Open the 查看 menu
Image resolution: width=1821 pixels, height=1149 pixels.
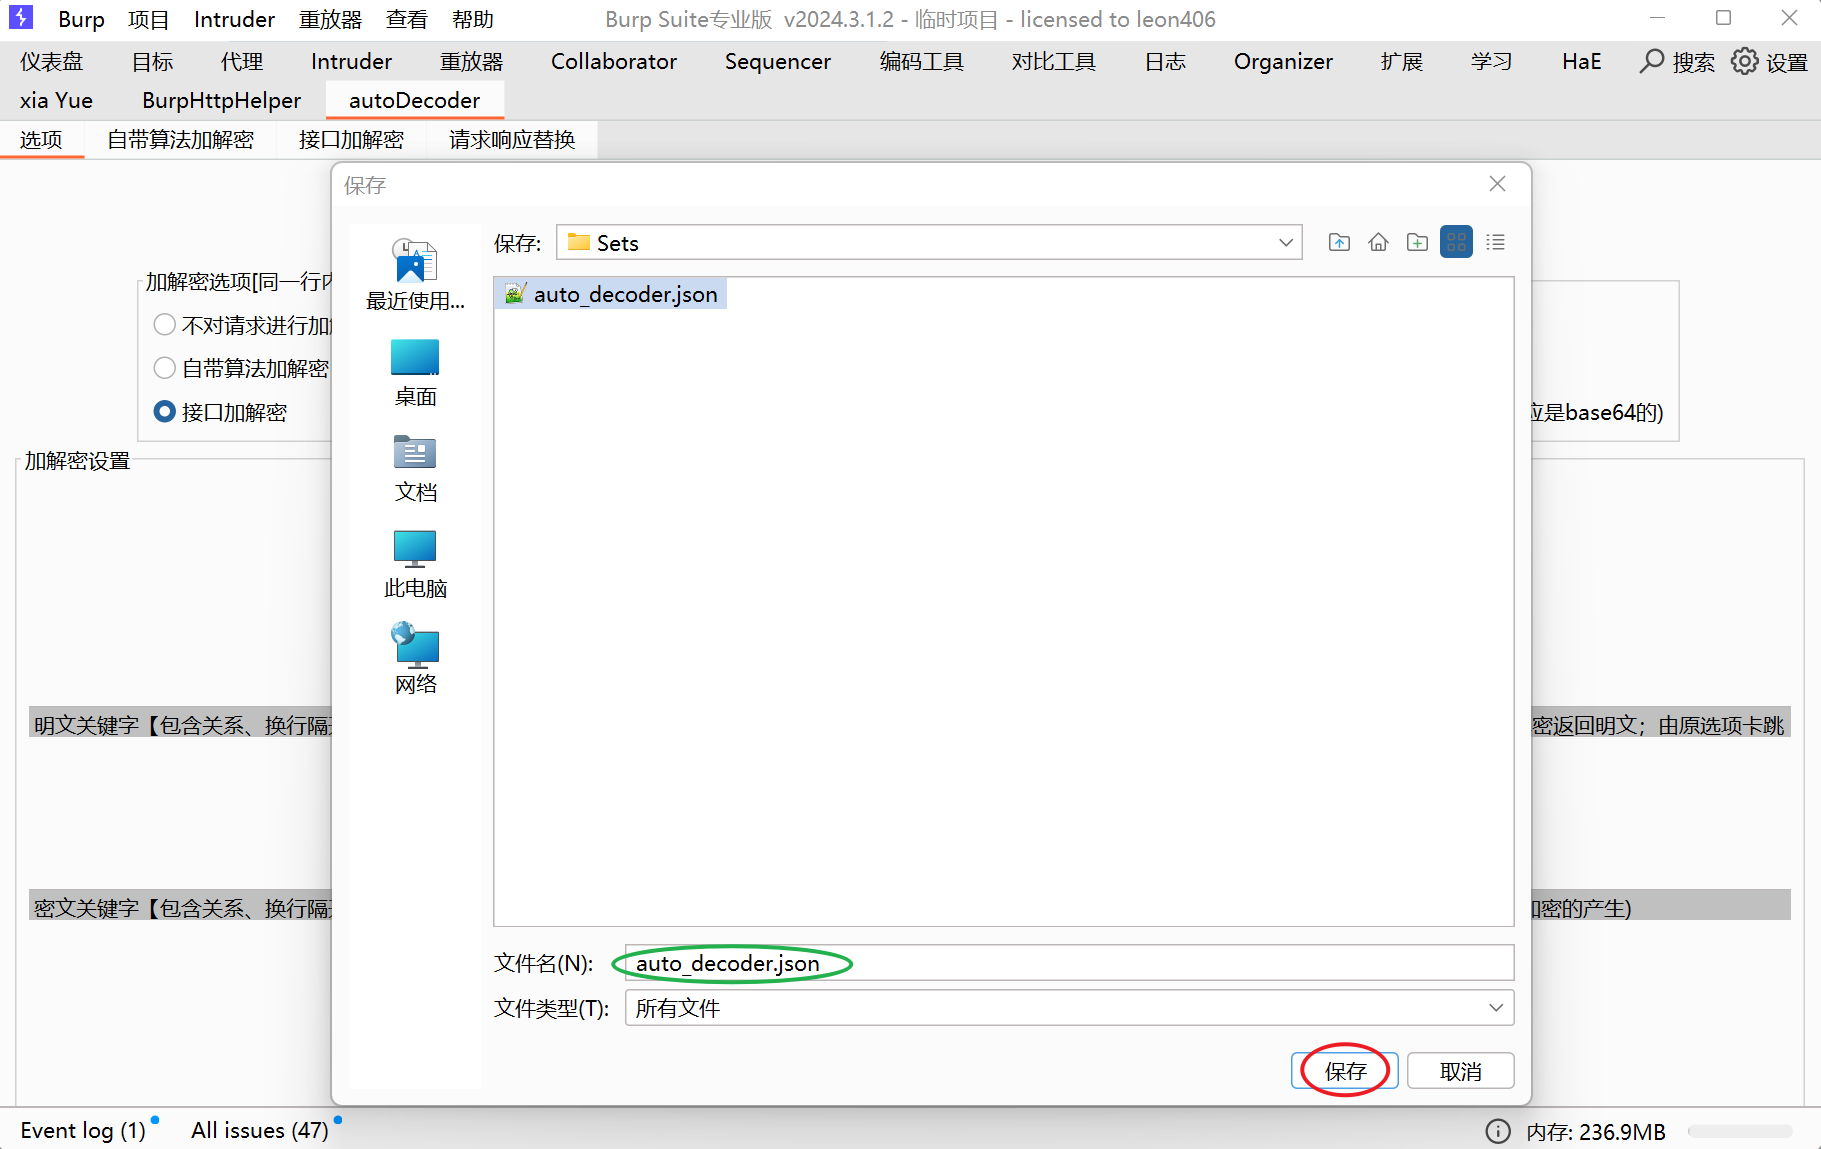[x=407, y=19]
